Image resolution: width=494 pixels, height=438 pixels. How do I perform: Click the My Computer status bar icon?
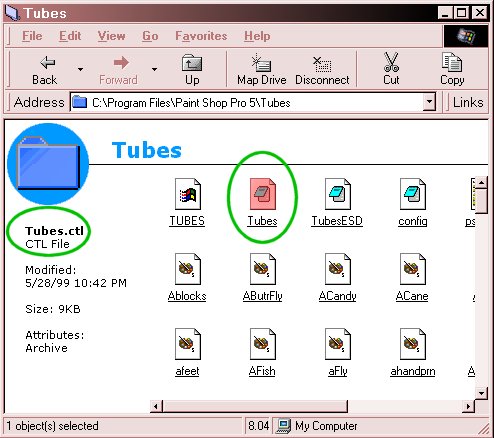283,426
